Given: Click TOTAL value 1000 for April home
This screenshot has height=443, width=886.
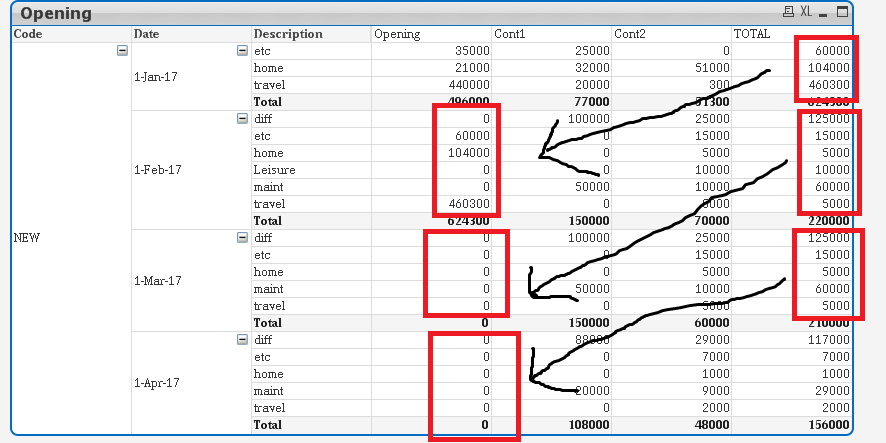Looking at the screenshot, I should tap(836, 373).
